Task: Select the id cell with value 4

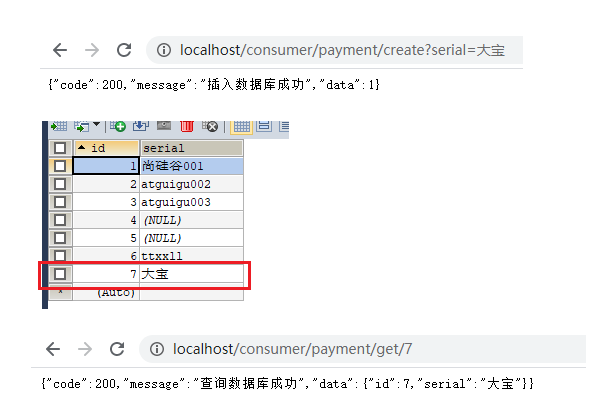Action: click(x=106, y=220)
